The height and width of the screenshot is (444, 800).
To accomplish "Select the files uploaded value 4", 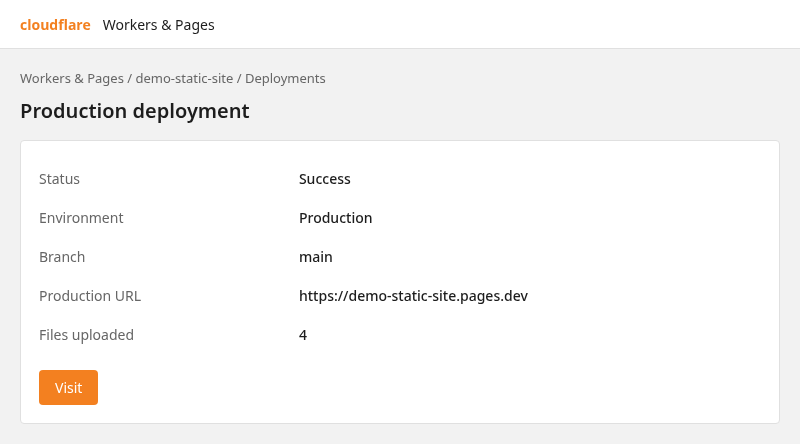I will pyautogui.click(x=303, y=335).
